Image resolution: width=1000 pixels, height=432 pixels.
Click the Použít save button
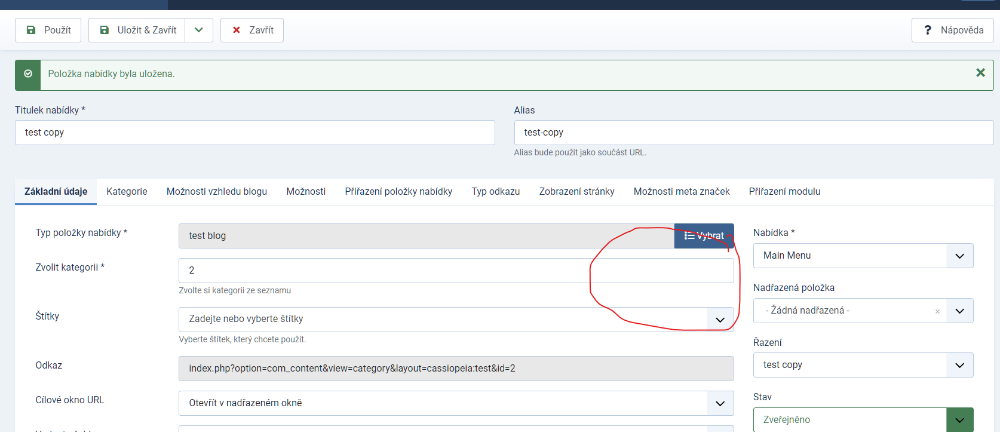[x=48, y=30]
